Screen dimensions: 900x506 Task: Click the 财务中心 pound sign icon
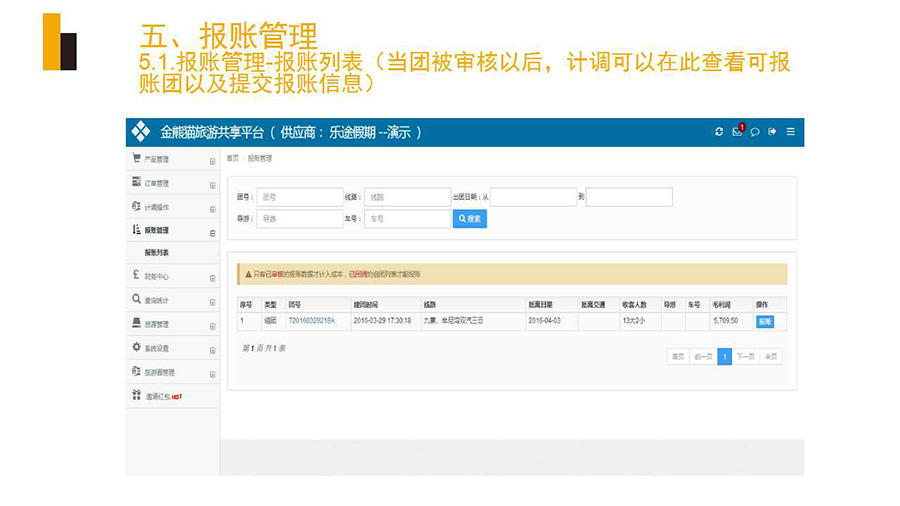[136, 275]
